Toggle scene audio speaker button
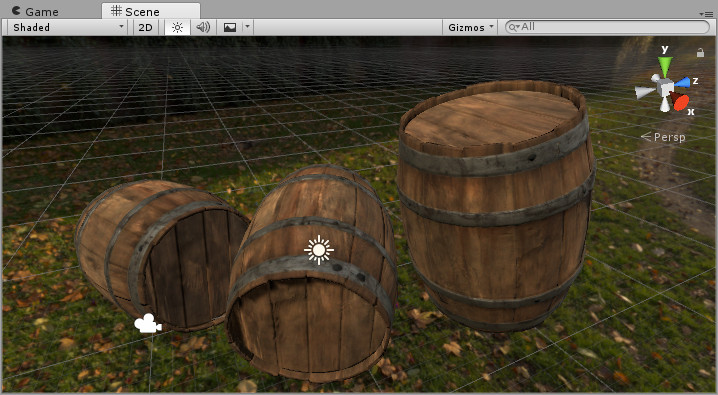Viewport: 718px width, 395px height. 203,27
